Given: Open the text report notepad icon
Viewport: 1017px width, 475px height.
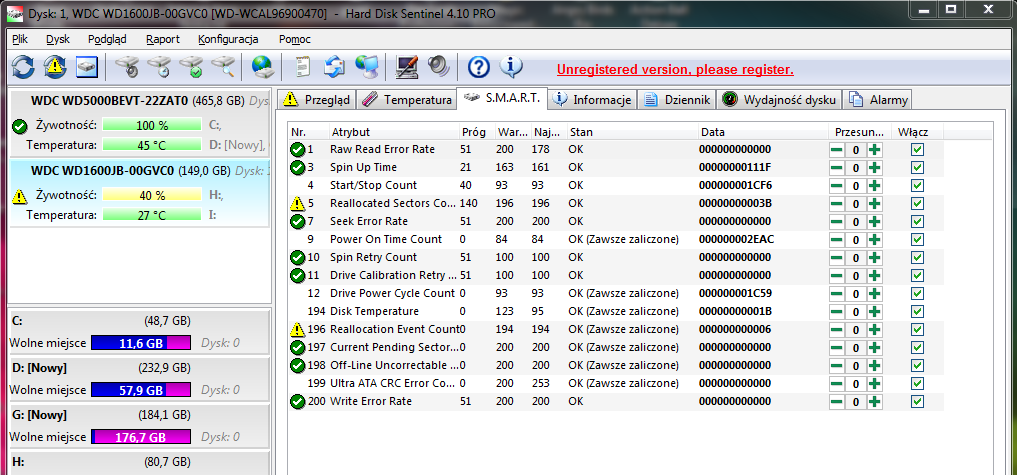Looking at the screenshot, I should point(303,66).
